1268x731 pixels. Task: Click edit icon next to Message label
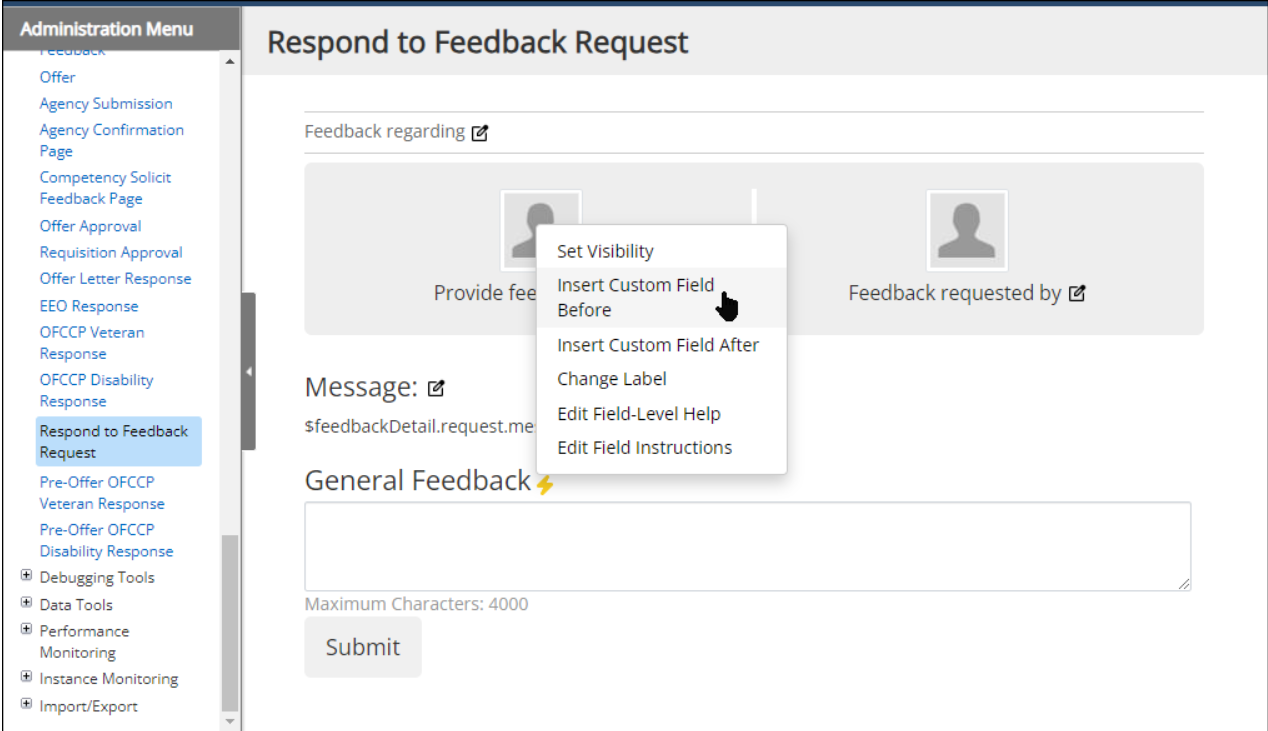(436, 388)
